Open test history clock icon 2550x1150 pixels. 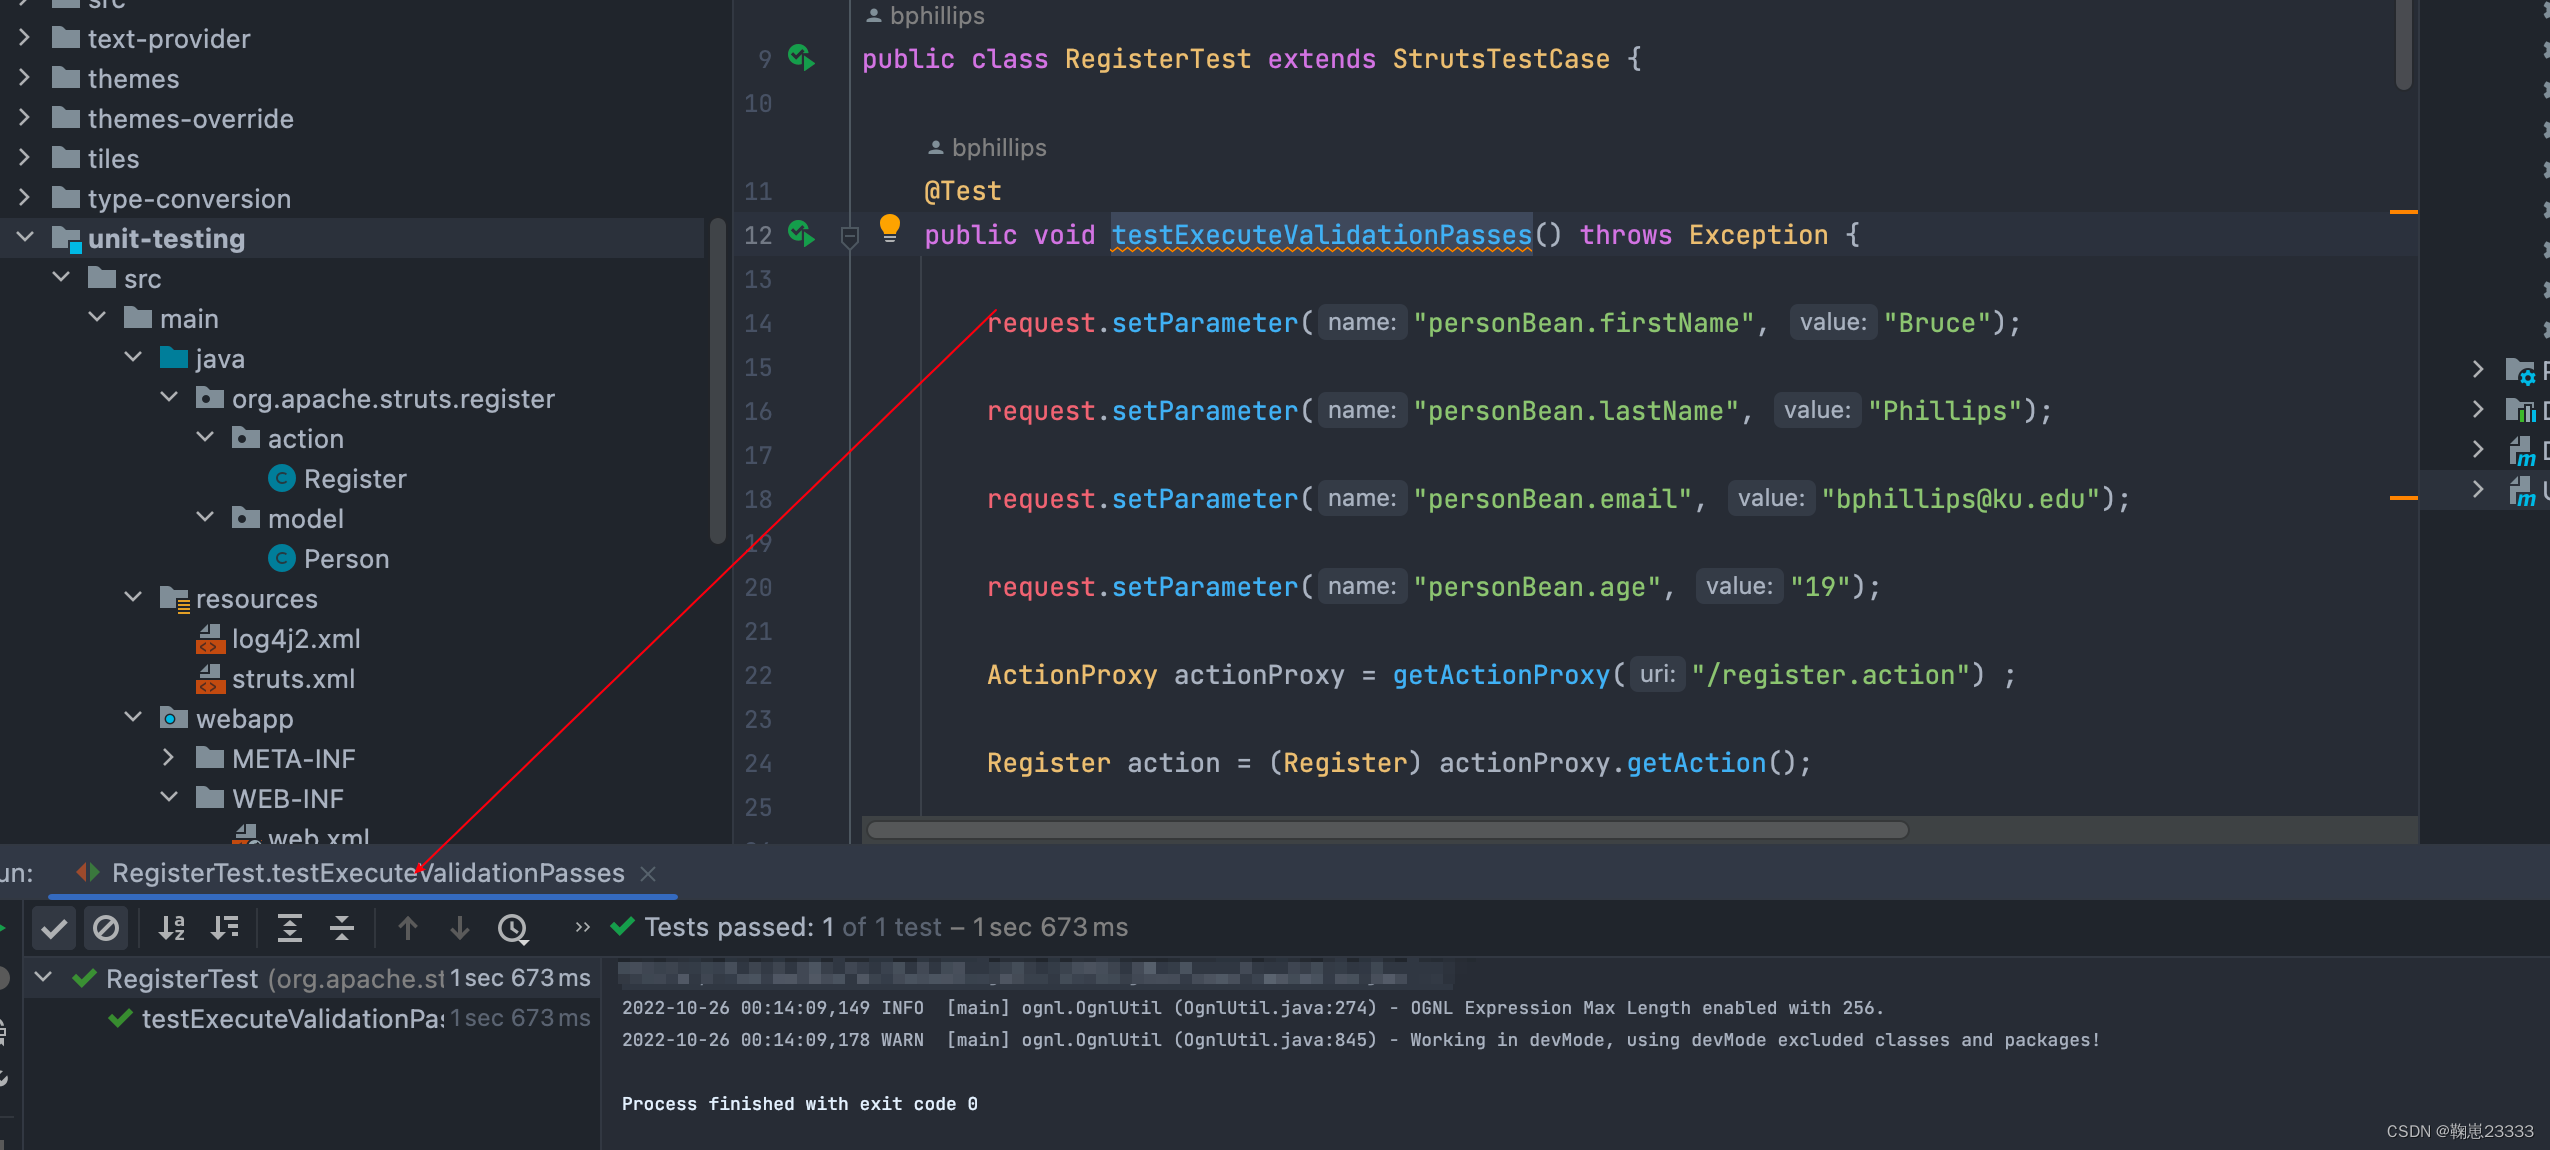(x=513, y=928)
